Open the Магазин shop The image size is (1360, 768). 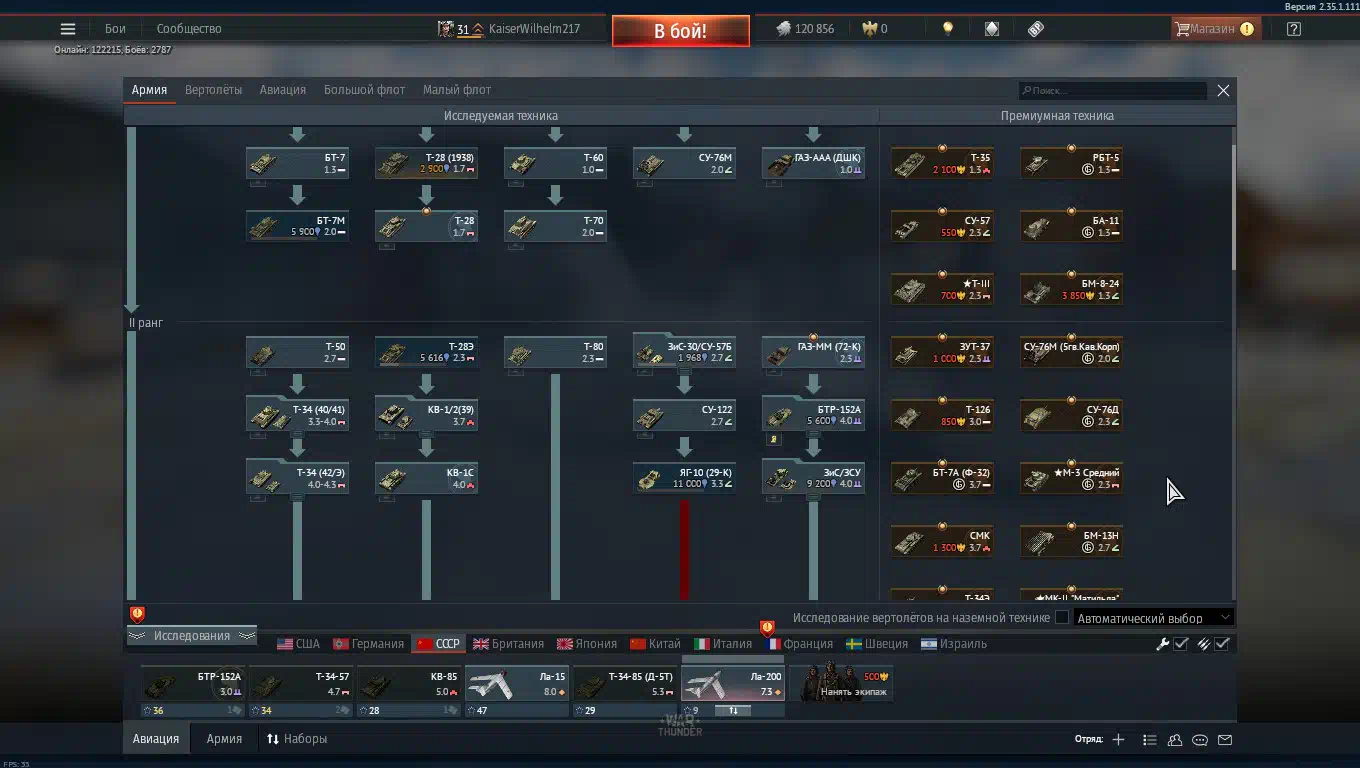pos(1214,29)
